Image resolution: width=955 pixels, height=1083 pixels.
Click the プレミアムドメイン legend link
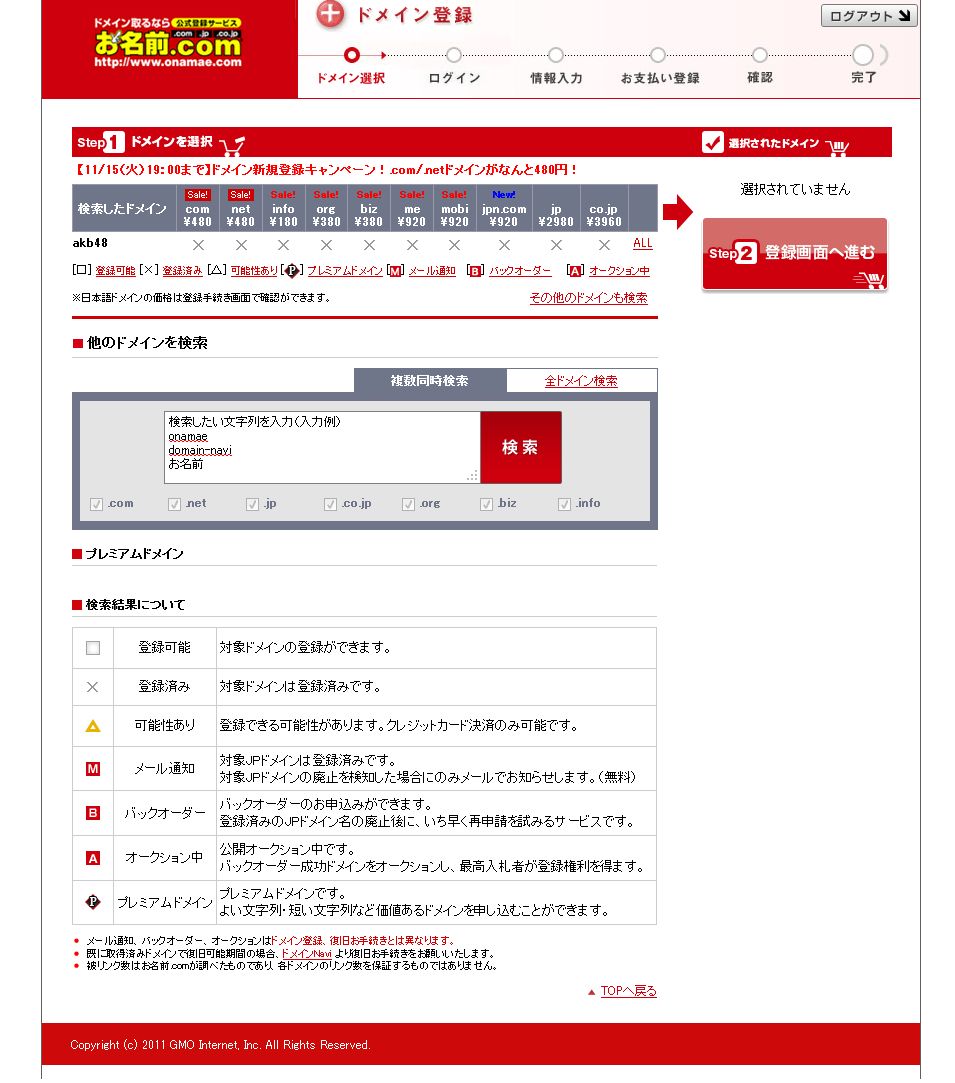[345, 271]
